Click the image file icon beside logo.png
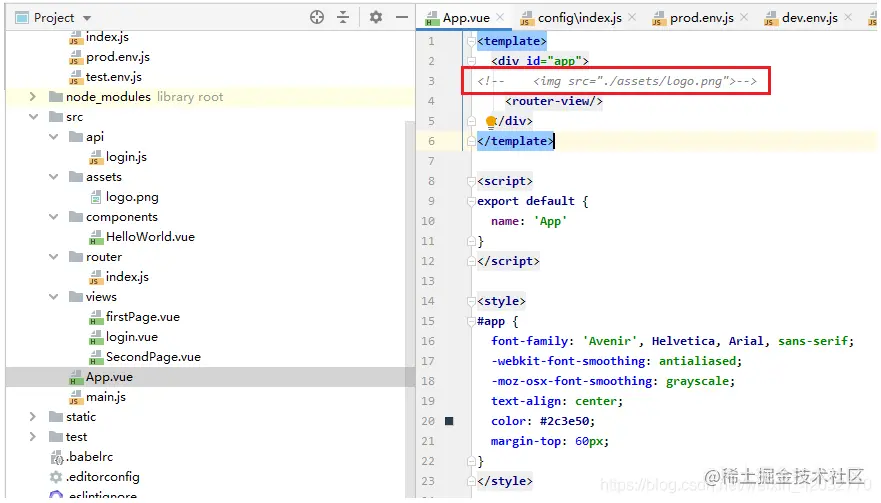The height and width of the screenshot is (503, 881). point(96,197)
